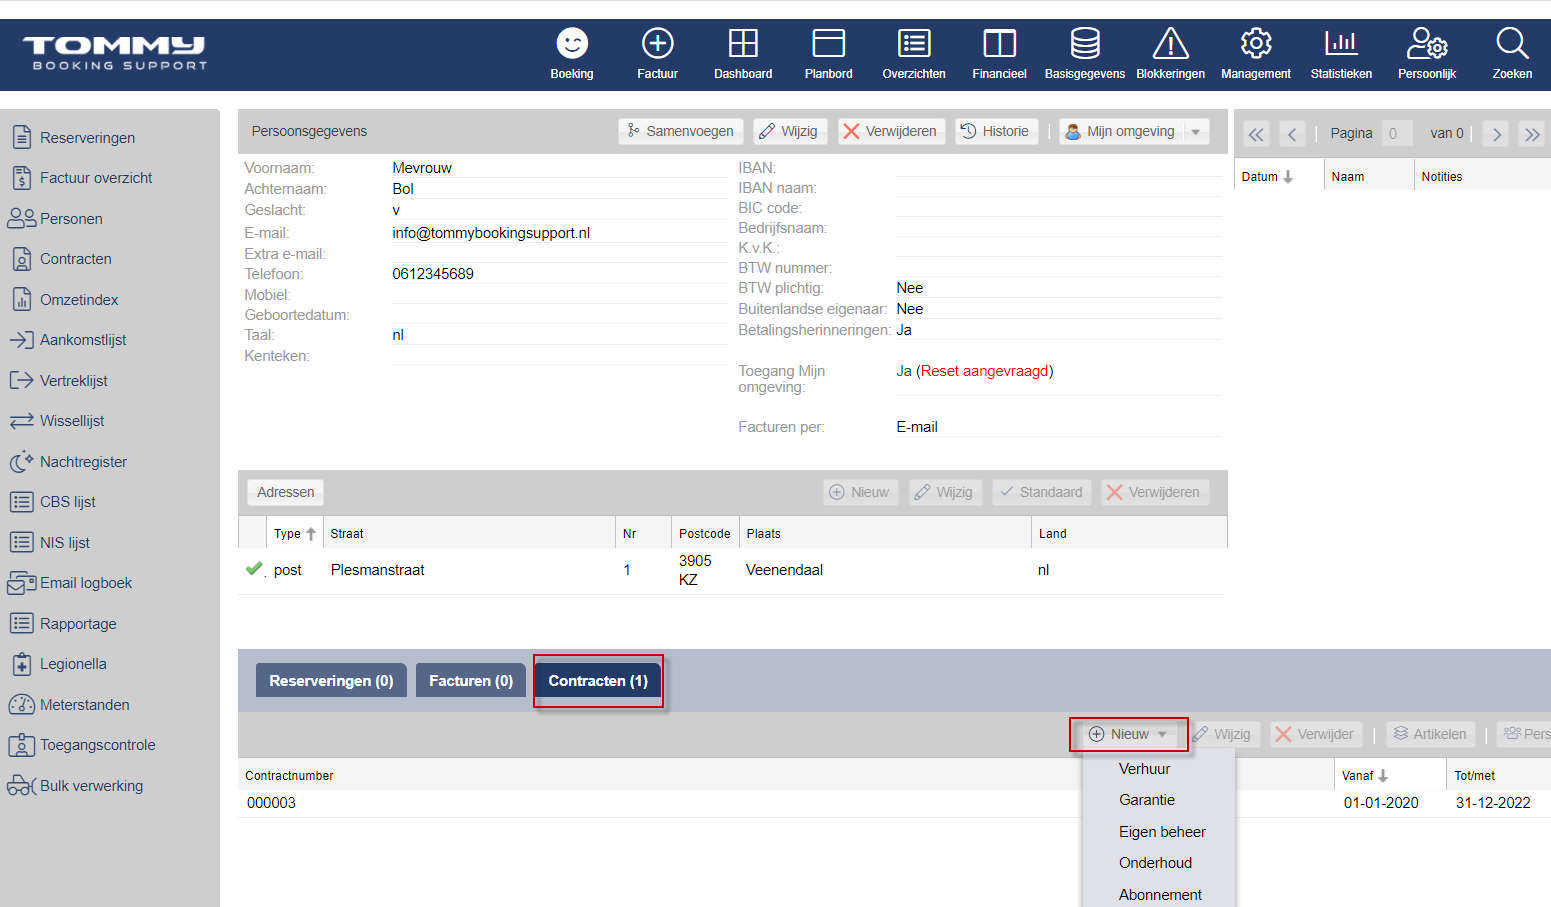Create a new Factuur via plus icon

coord(658,44)
